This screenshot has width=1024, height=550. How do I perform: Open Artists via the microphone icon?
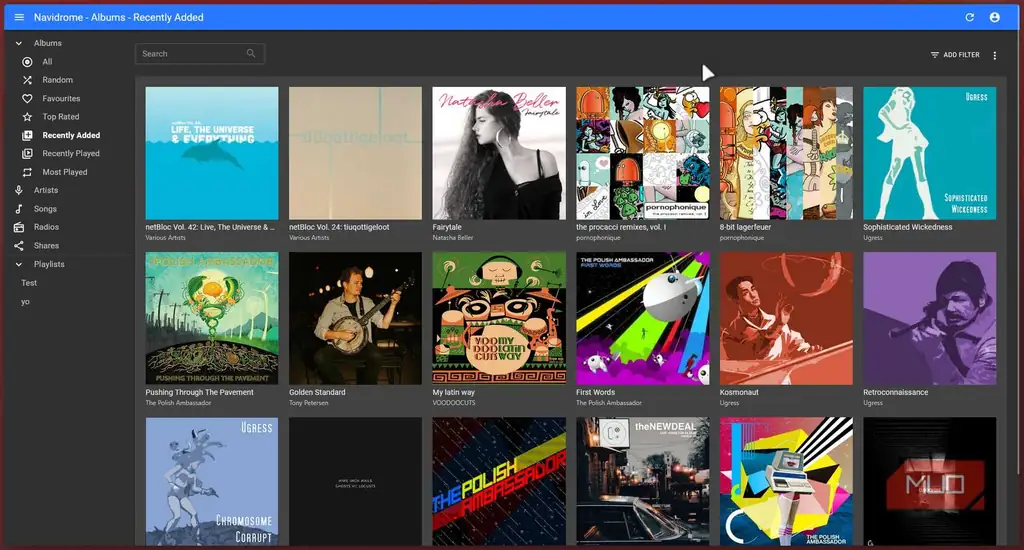click(19, 190)
